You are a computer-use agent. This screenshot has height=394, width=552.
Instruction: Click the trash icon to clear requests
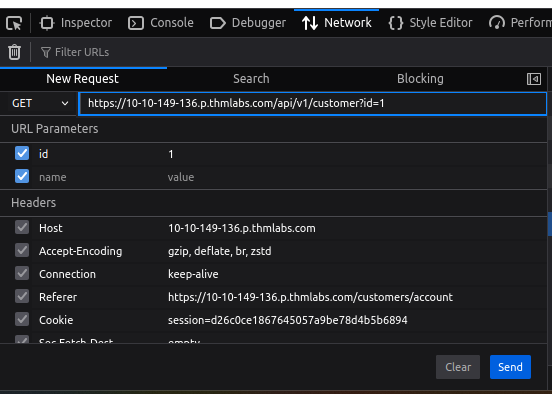14,52
